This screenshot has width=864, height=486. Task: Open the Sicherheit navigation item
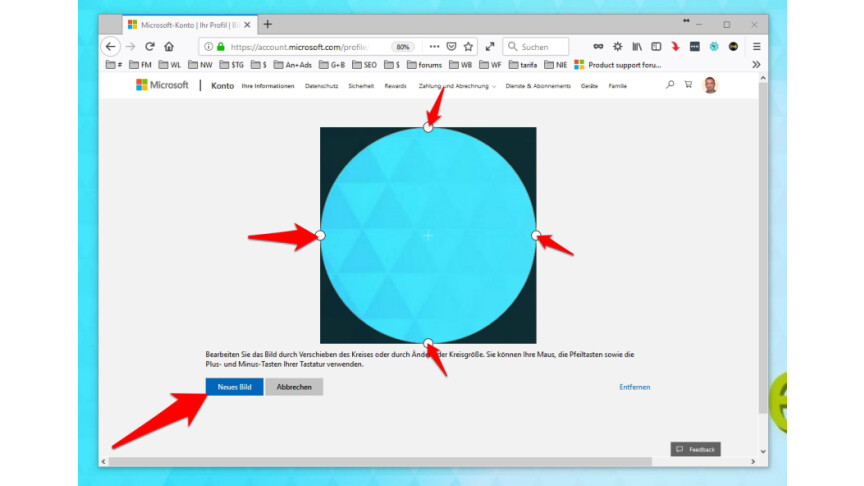click(361, 86)
